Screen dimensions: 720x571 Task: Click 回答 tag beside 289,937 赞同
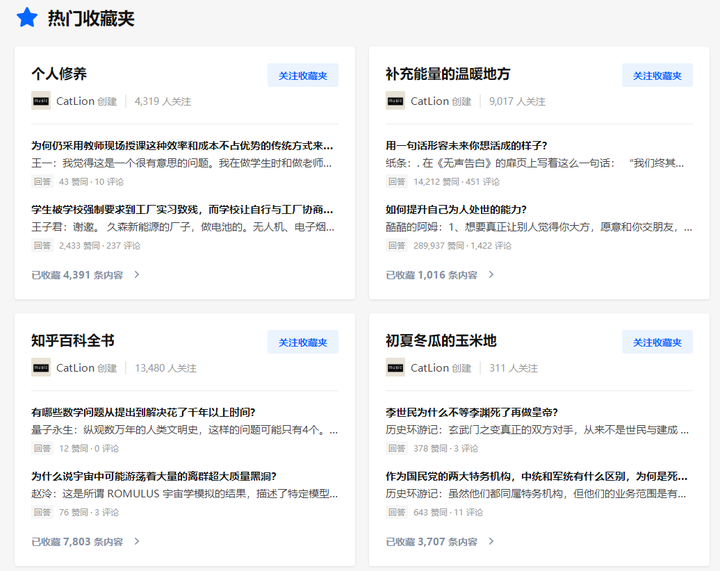coord(397,245)
